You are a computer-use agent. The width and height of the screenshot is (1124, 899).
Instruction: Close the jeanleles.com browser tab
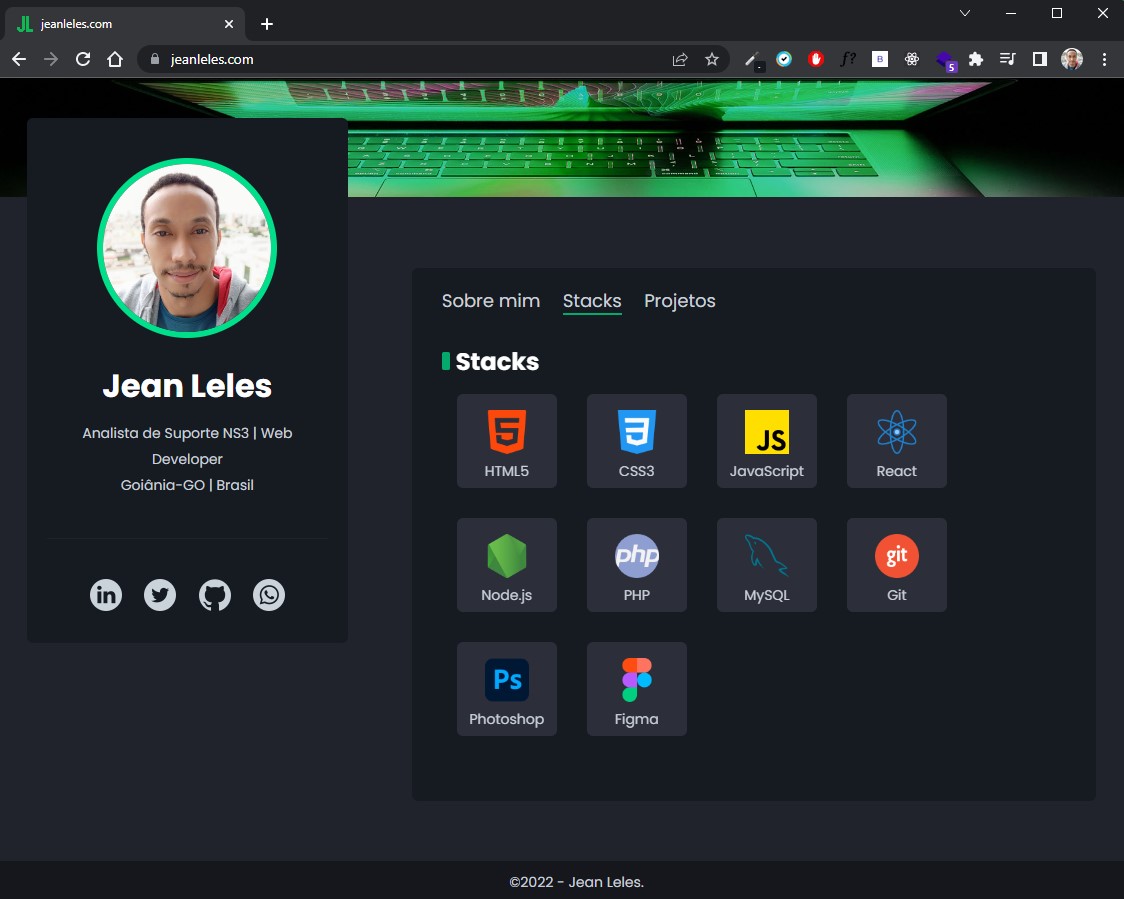click(229, 24)
